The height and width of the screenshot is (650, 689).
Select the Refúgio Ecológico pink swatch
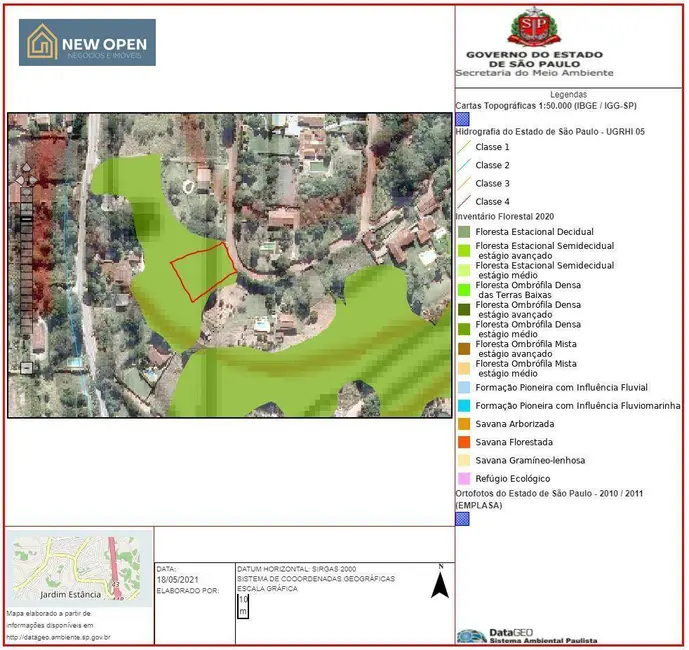(464, 478)
